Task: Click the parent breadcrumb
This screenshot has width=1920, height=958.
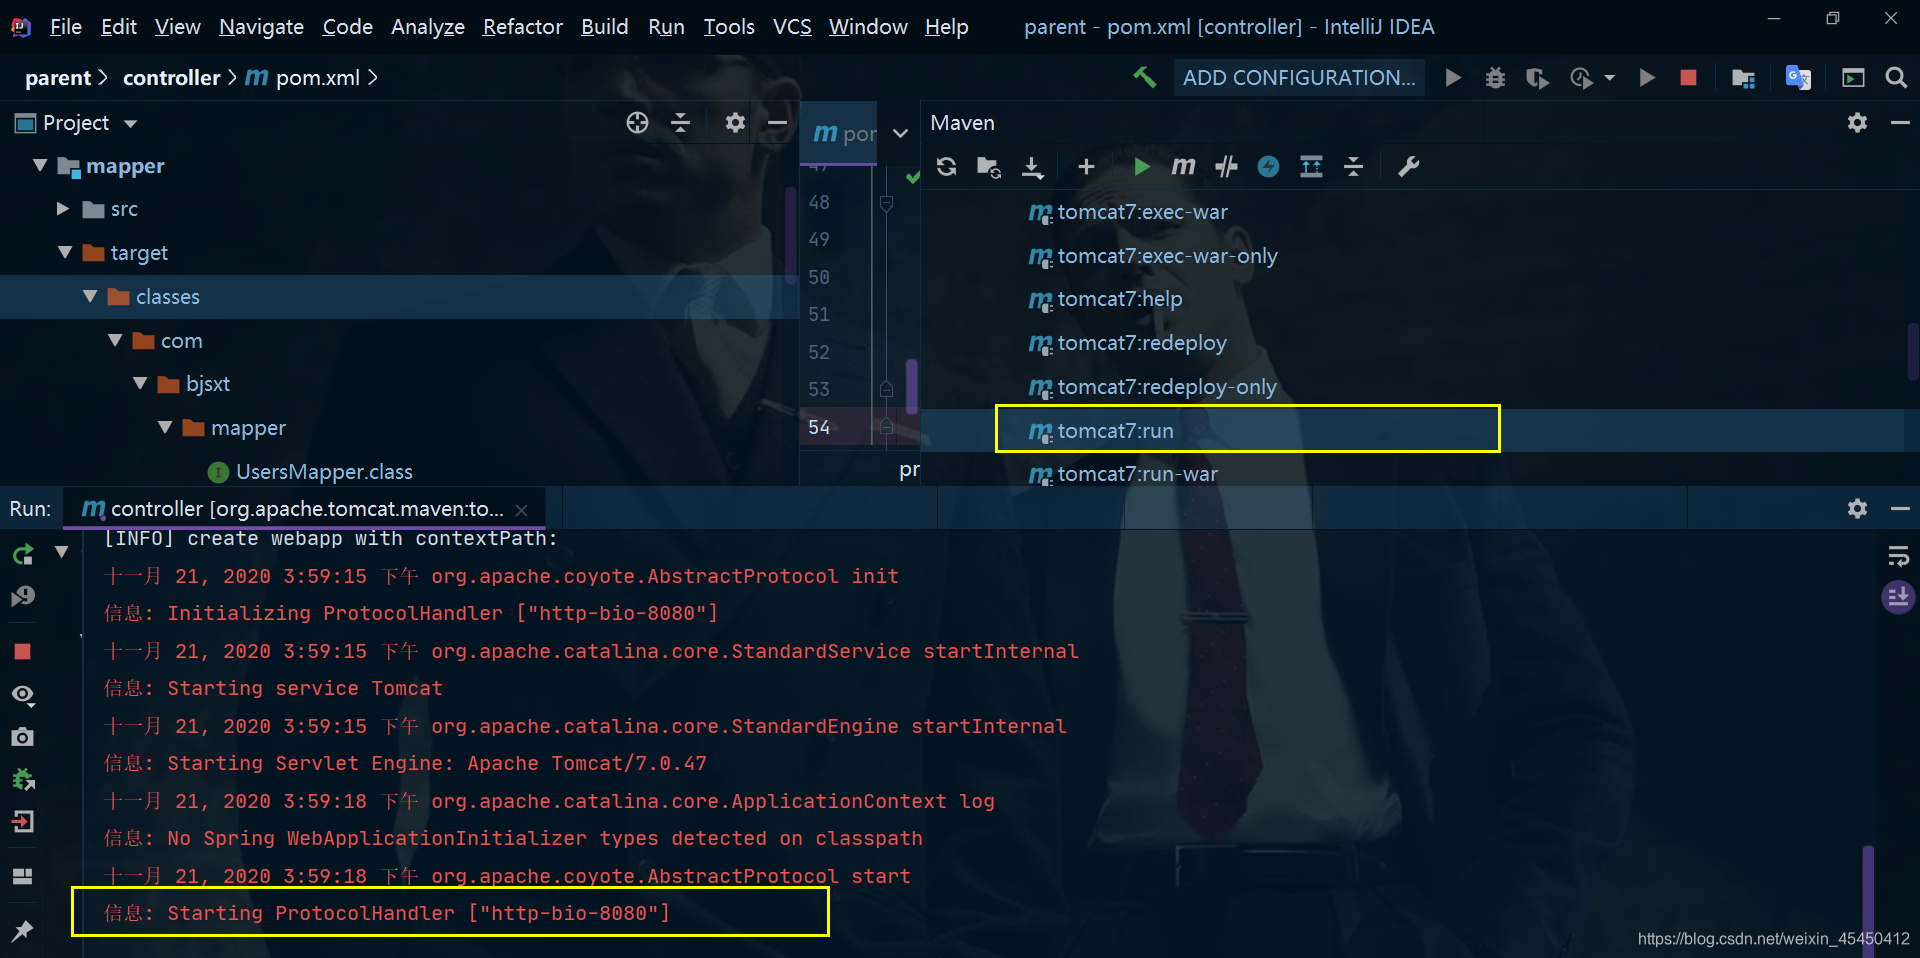Action: click(x=58, y=78)
